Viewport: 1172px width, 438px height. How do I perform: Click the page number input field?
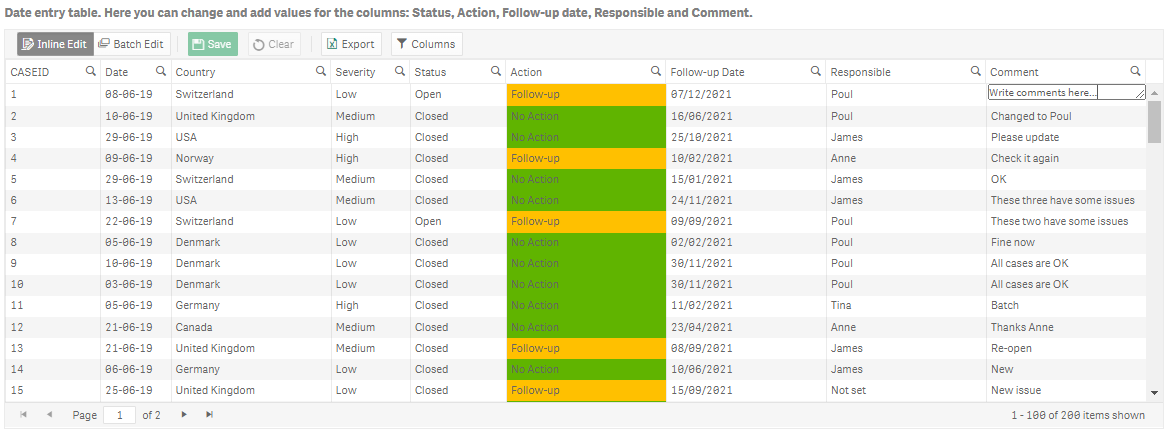coord(119,414)
